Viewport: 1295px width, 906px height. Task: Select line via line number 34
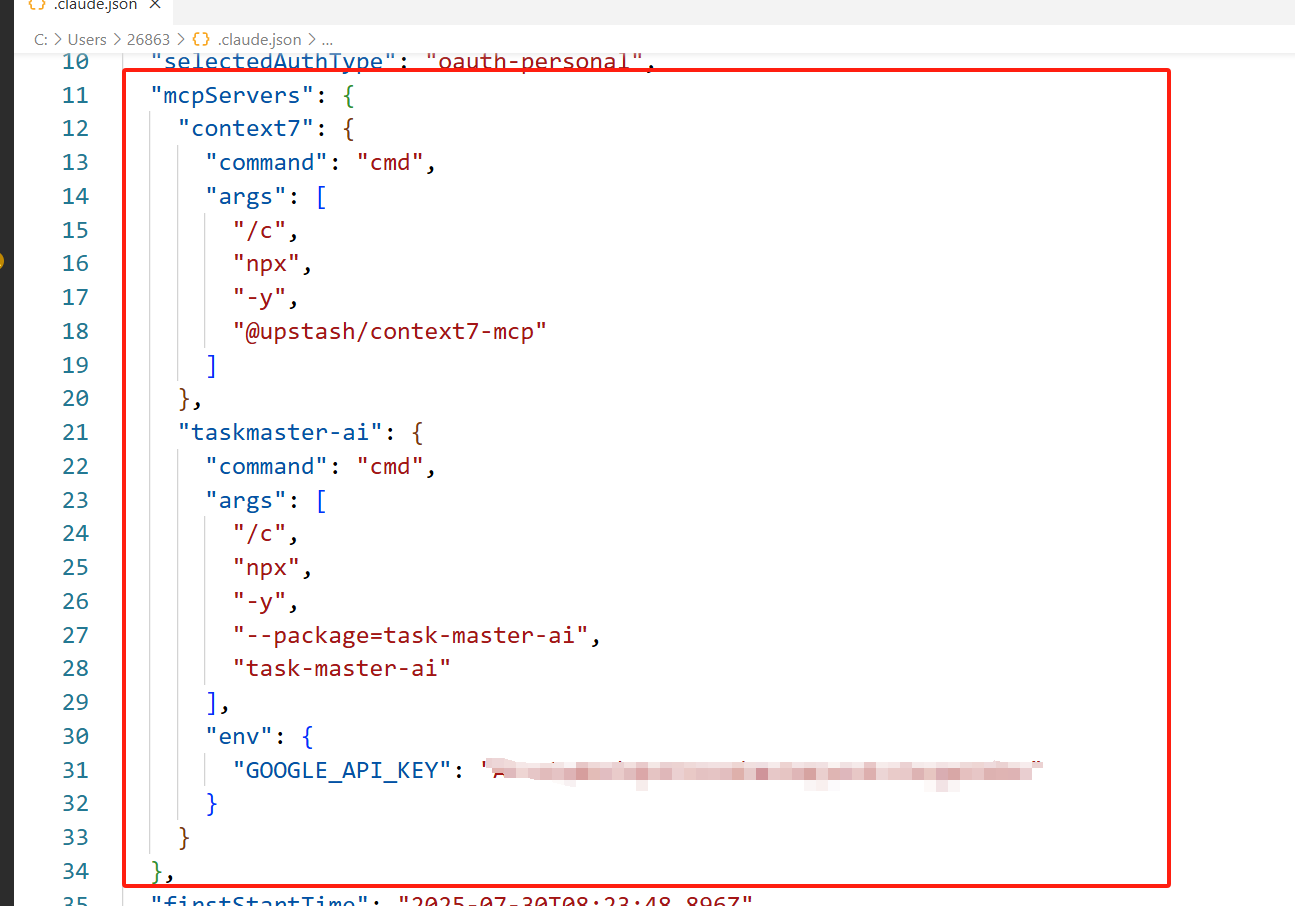[x=75, y=871]
